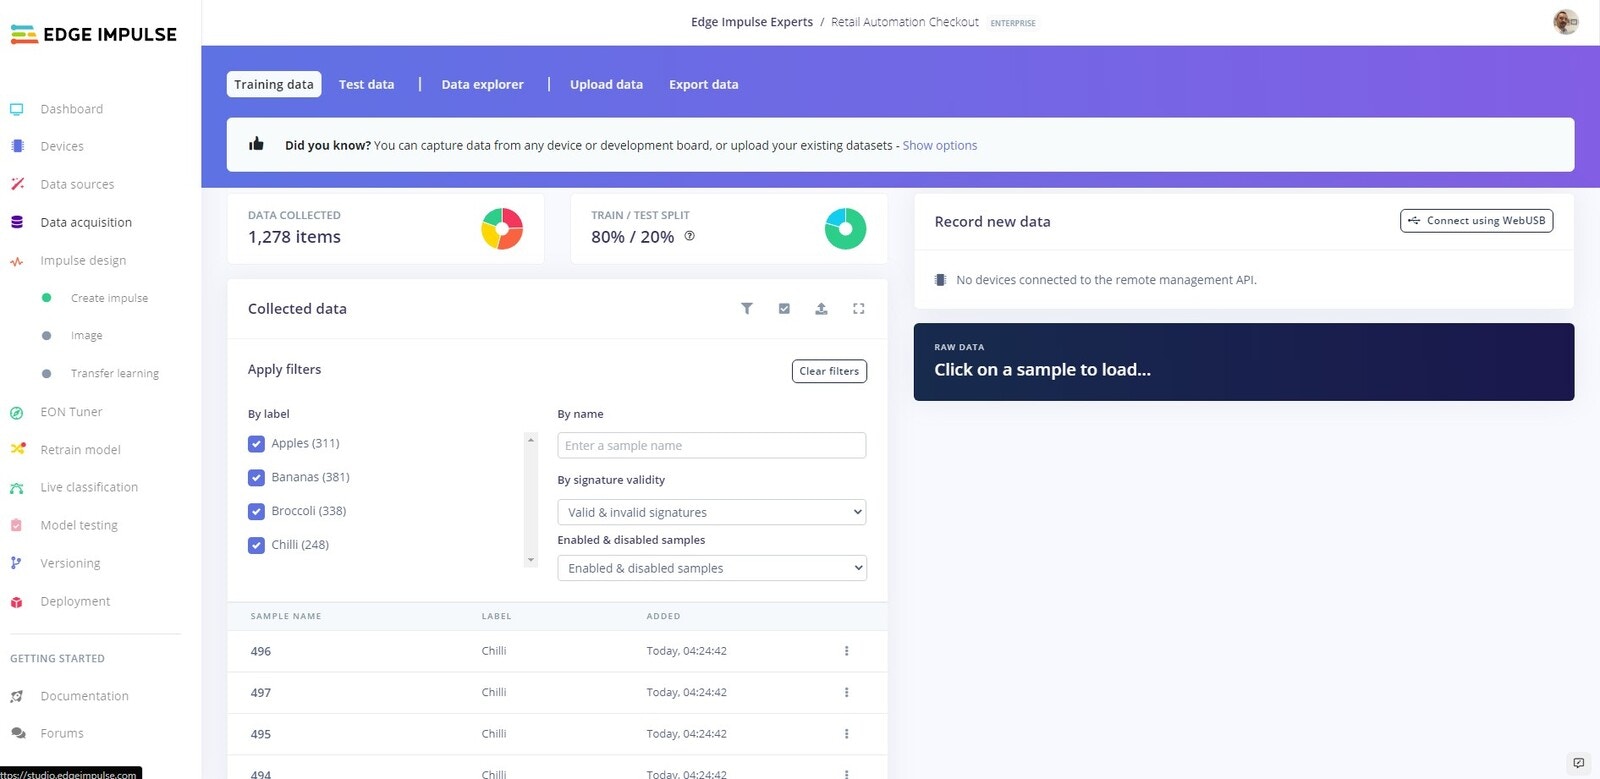This screenshot has width=1600, height=779.
Task: Click the train/test split help question icon
Action: (x=689, y=236)
